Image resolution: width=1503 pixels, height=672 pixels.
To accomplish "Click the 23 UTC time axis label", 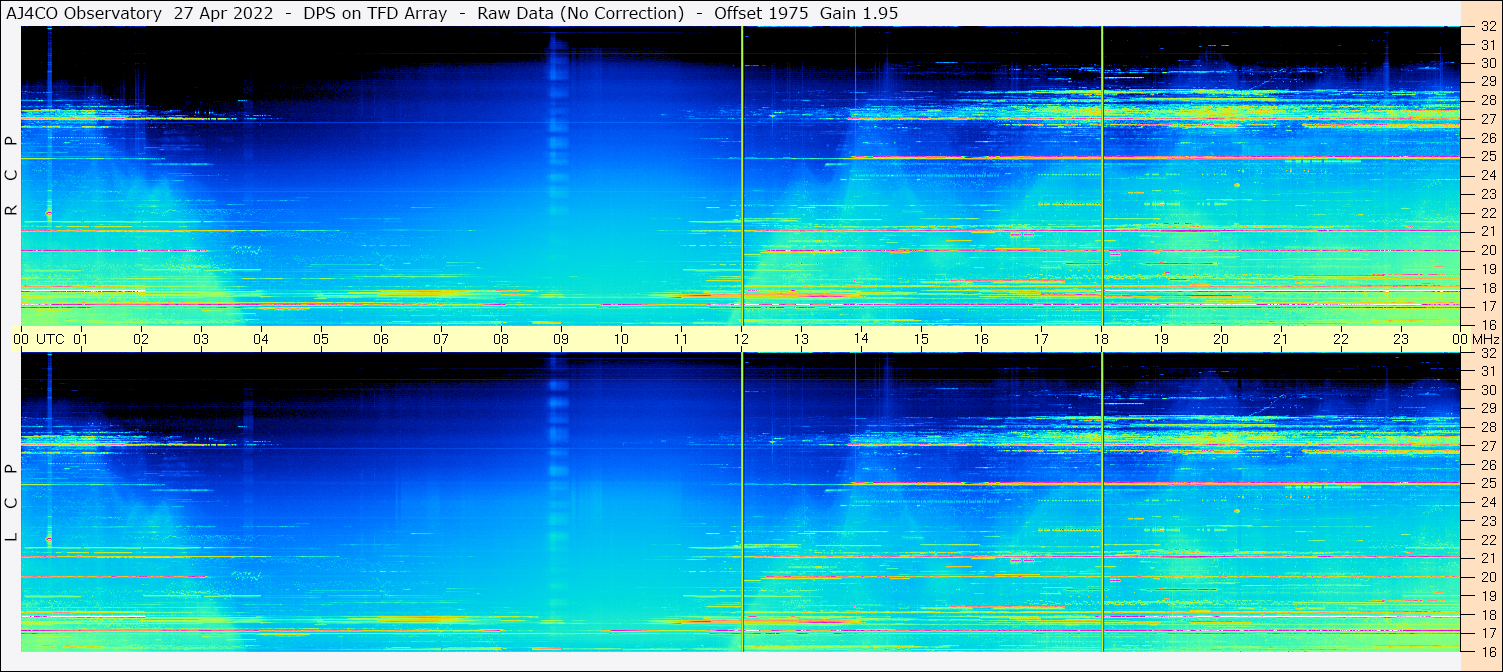I will pos(1401,339).
